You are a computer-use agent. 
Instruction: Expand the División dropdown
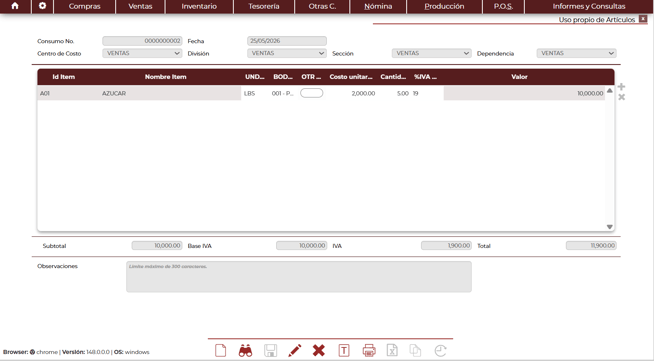(x=287, y=53)
